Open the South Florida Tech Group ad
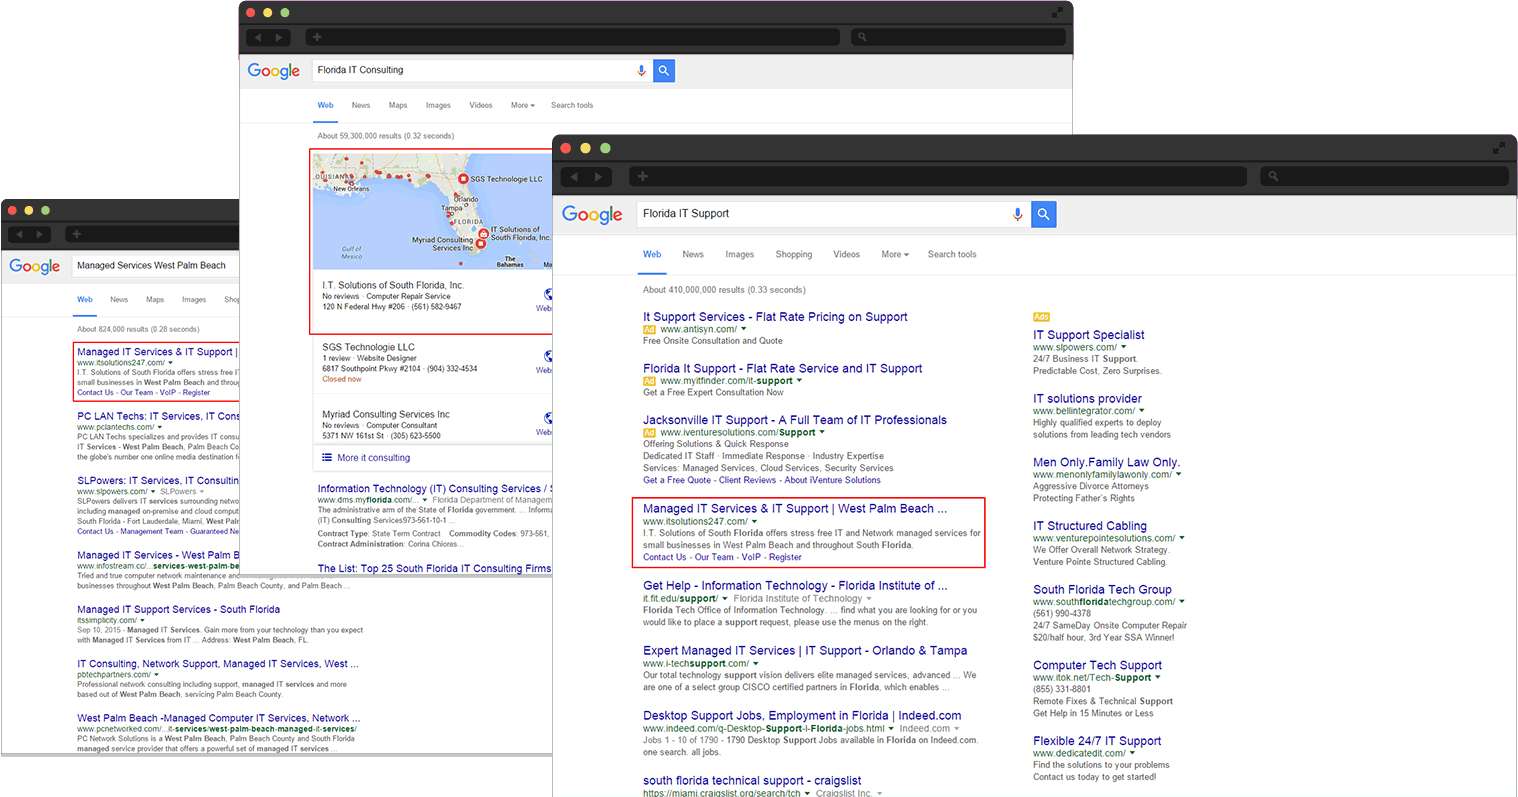This screenshot has height=797, width=1518. pos(1102,589)
